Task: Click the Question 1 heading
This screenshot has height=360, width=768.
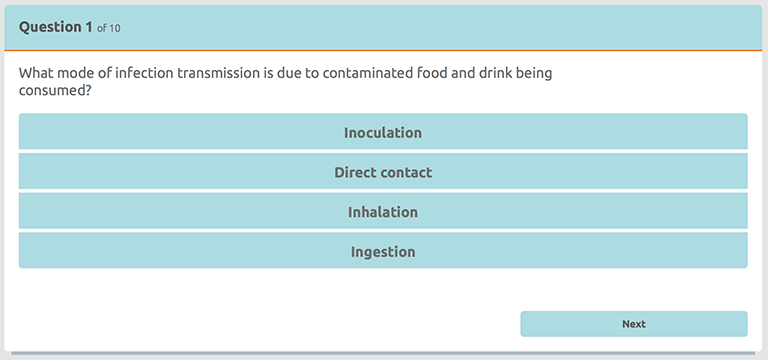Action: (x=55, y=27)
